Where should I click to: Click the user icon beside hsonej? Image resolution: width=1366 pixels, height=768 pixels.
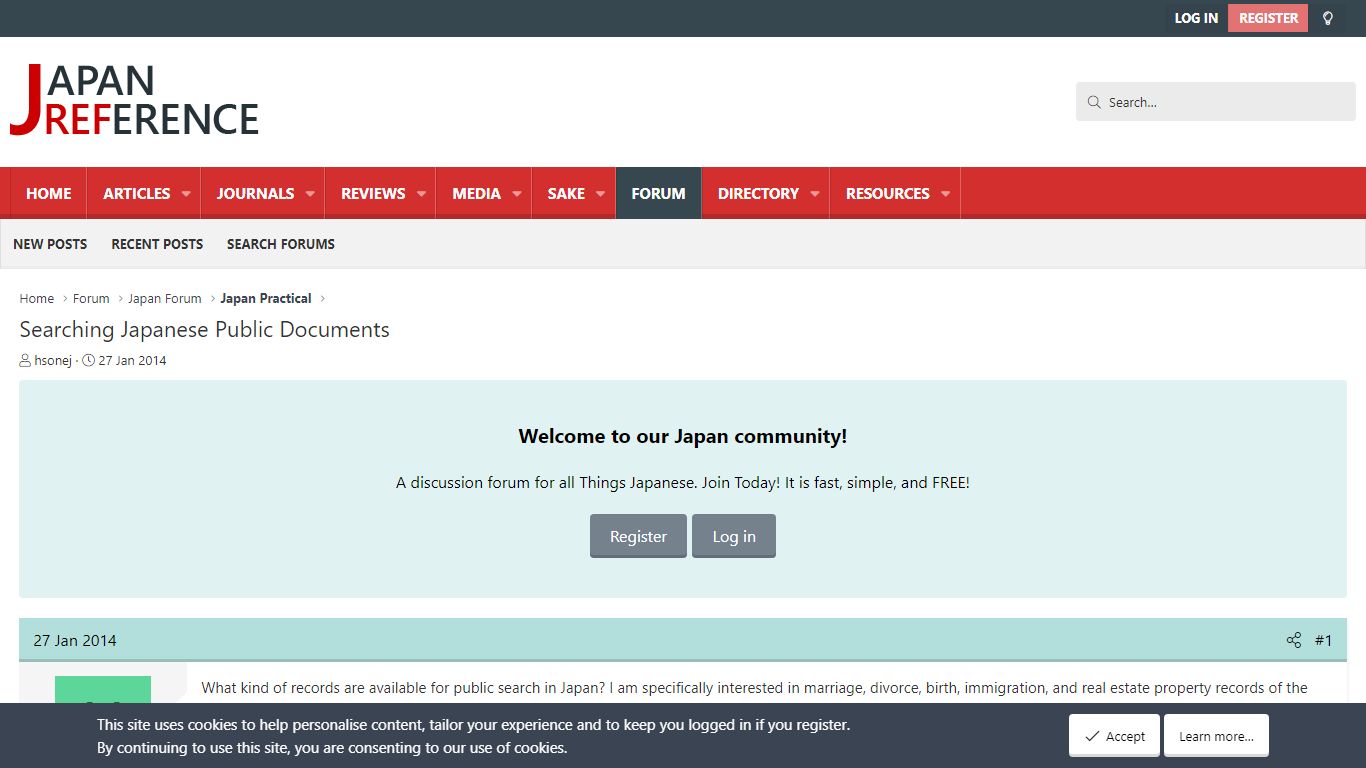coord(25,361)
